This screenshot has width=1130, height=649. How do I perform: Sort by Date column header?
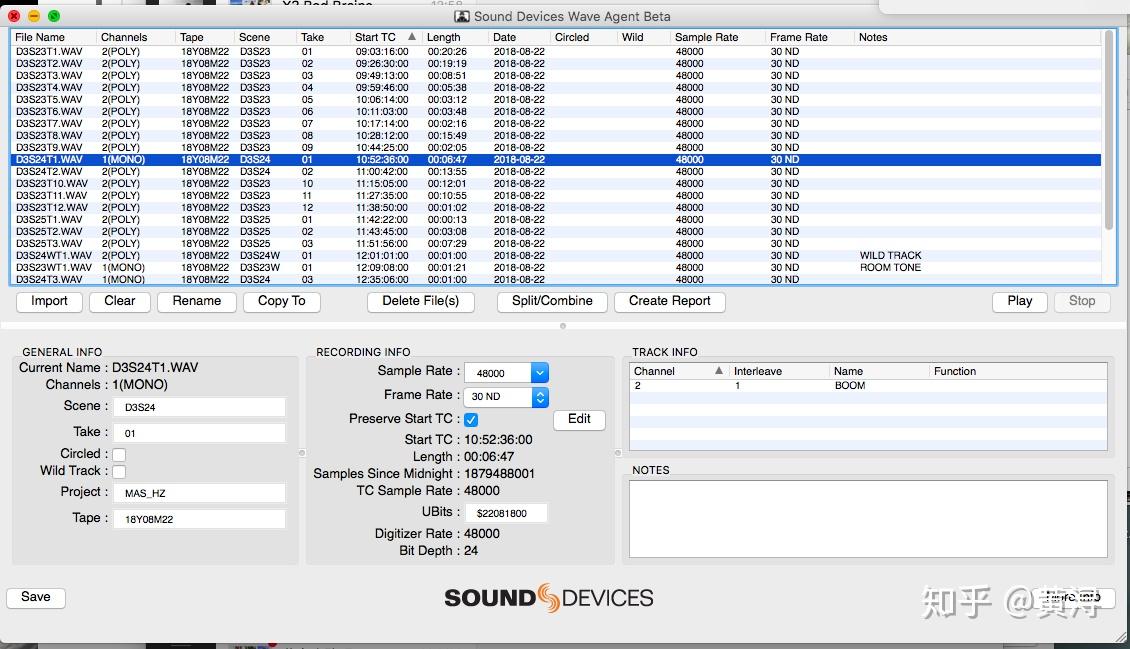[x=519, y=37]
